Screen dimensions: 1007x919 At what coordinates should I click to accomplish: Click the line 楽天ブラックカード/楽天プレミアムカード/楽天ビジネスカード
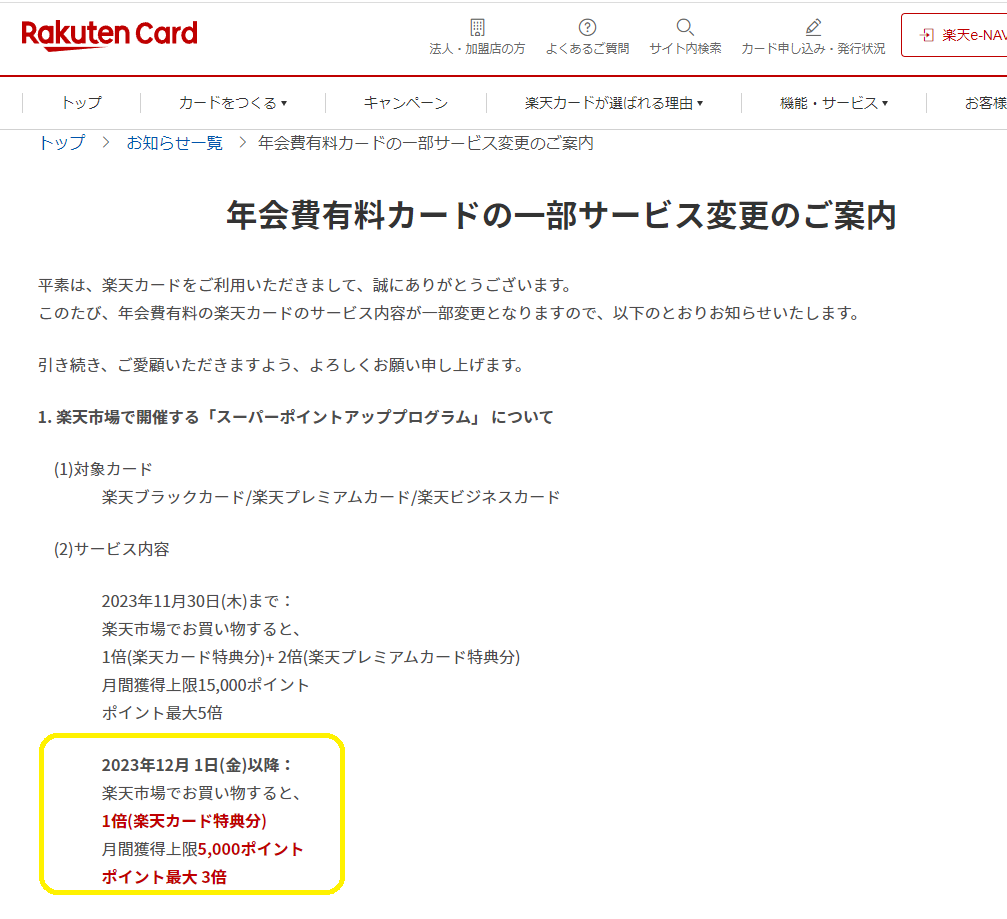pyautogui.click(x=331, y=497)
